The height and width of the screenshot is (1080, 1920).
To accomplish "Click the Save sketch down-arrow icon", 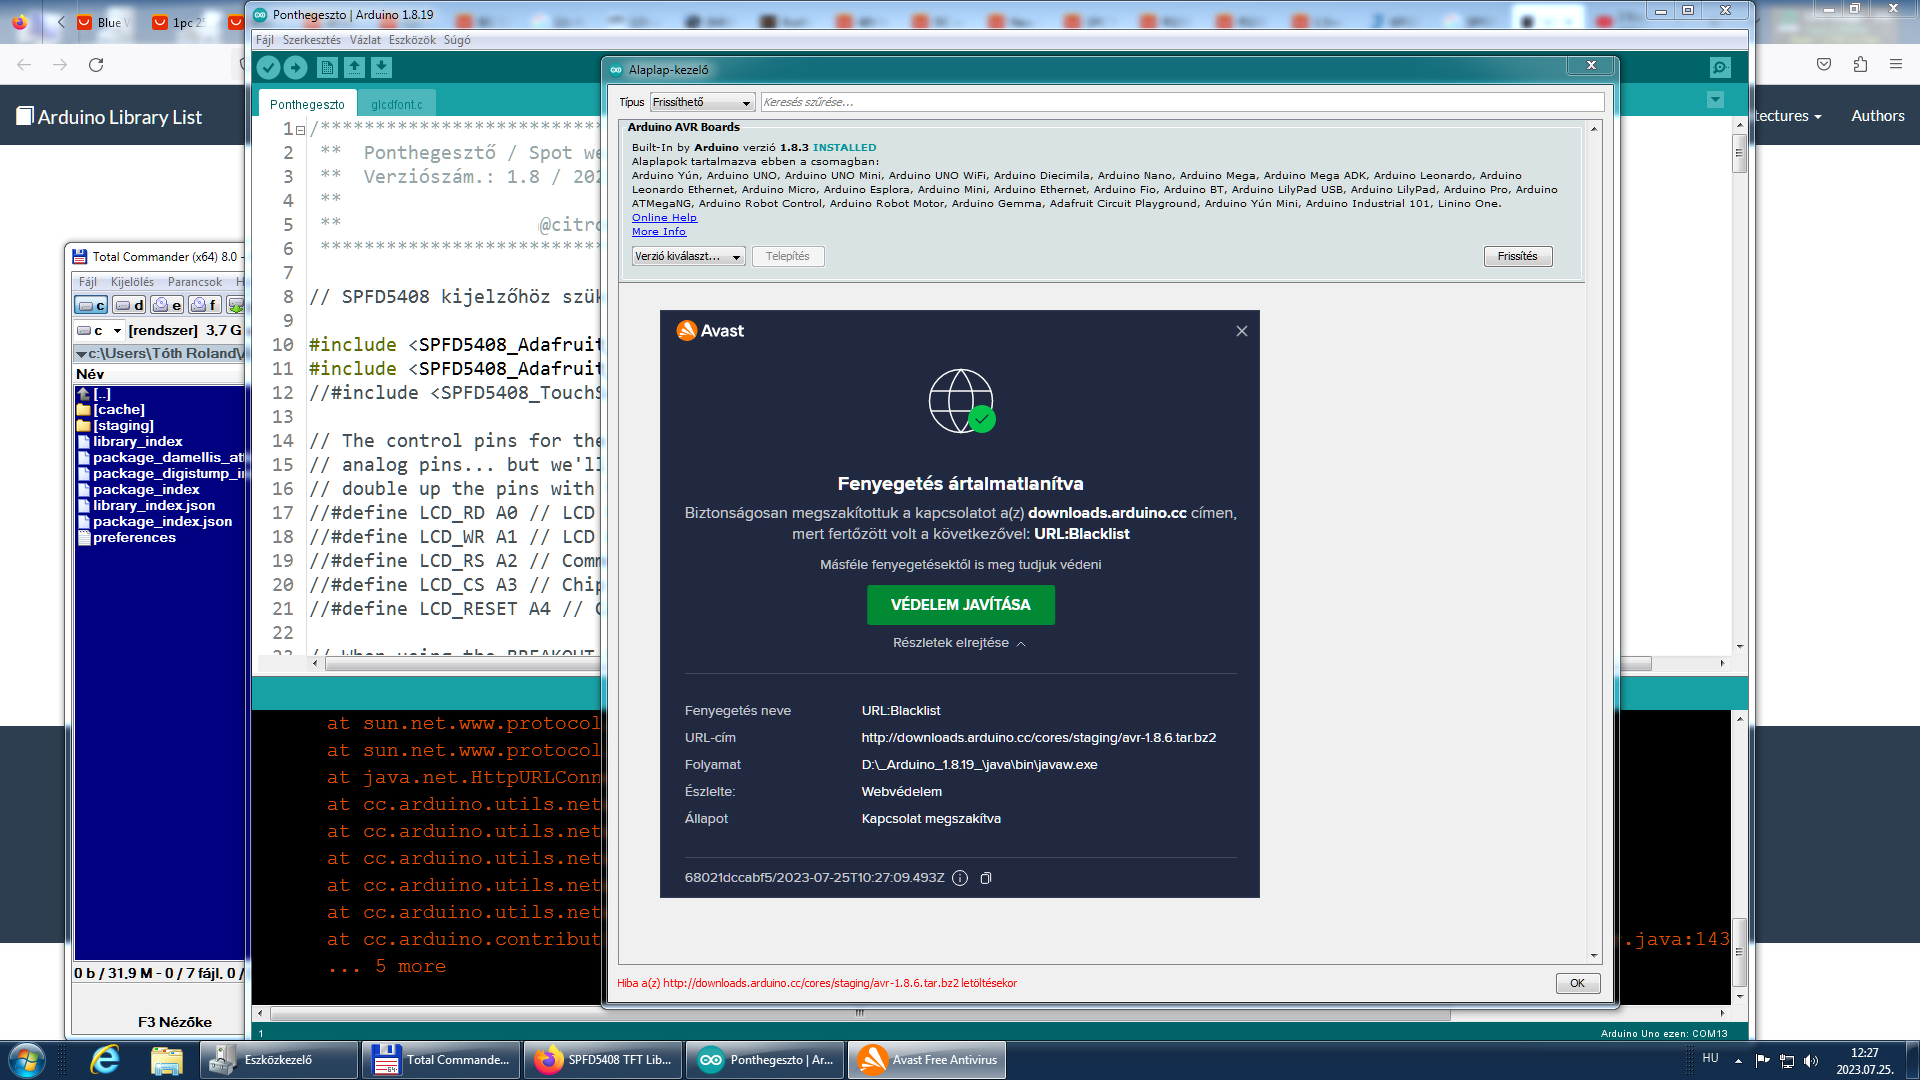I will pyautogui.click(x=382, y=67).
